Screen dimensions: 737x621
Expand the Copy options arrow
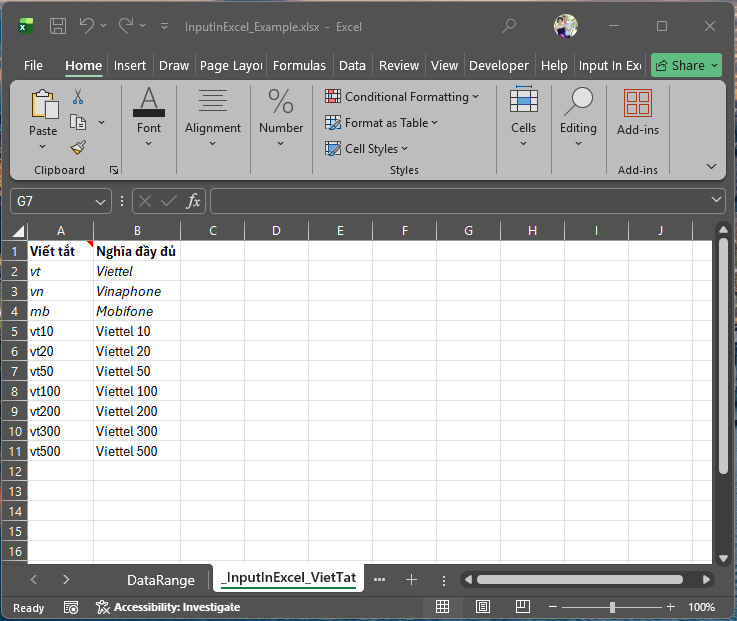pos(101,123)
